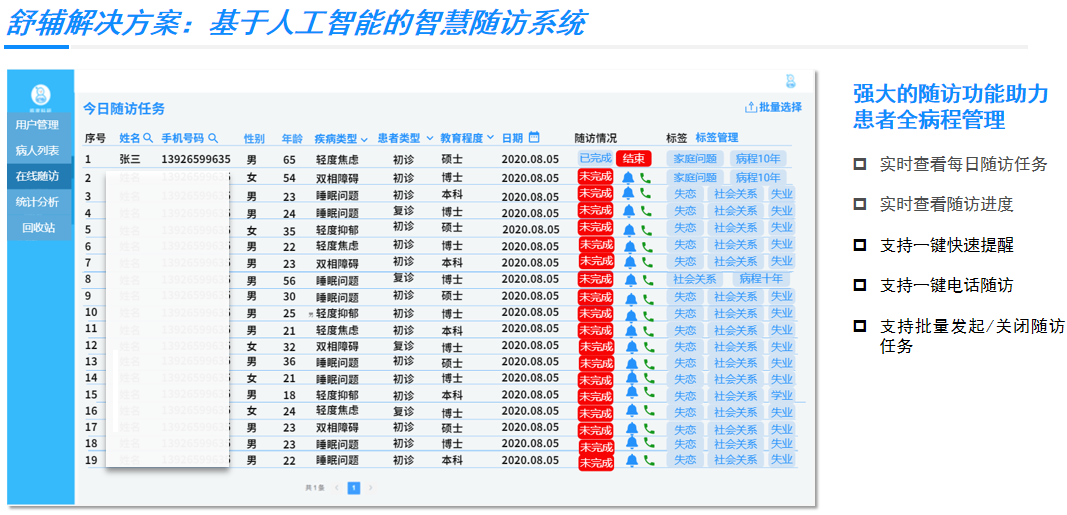Image resolution: width=1067 pixels, height=515 pixels.
Task: Click the logo icon atop the sidebar
Action: [x=40, y=95]
